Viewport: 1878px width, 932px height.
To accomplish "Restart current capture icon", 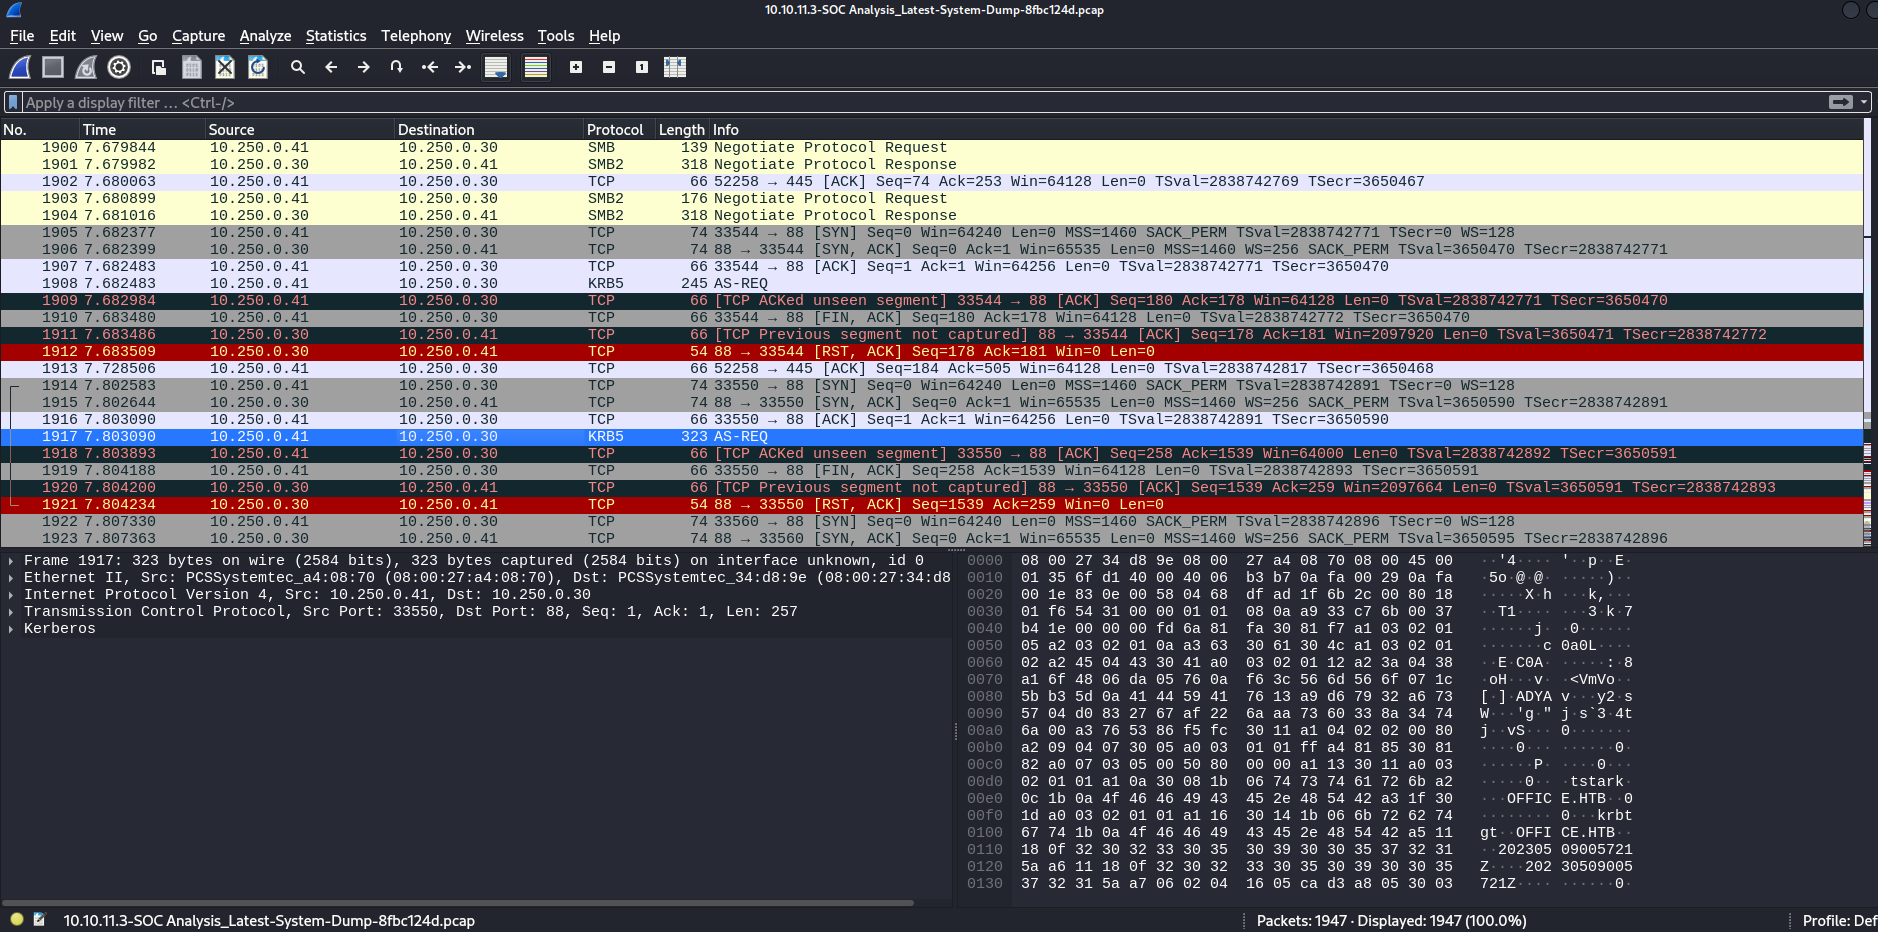I will (x=86, y=67).
